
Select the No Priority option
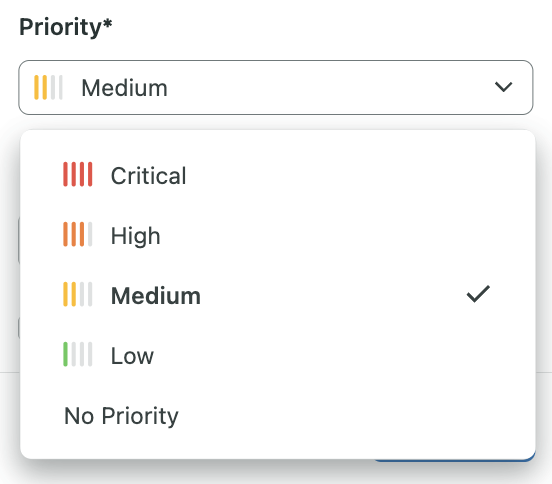tap(121, 416)
